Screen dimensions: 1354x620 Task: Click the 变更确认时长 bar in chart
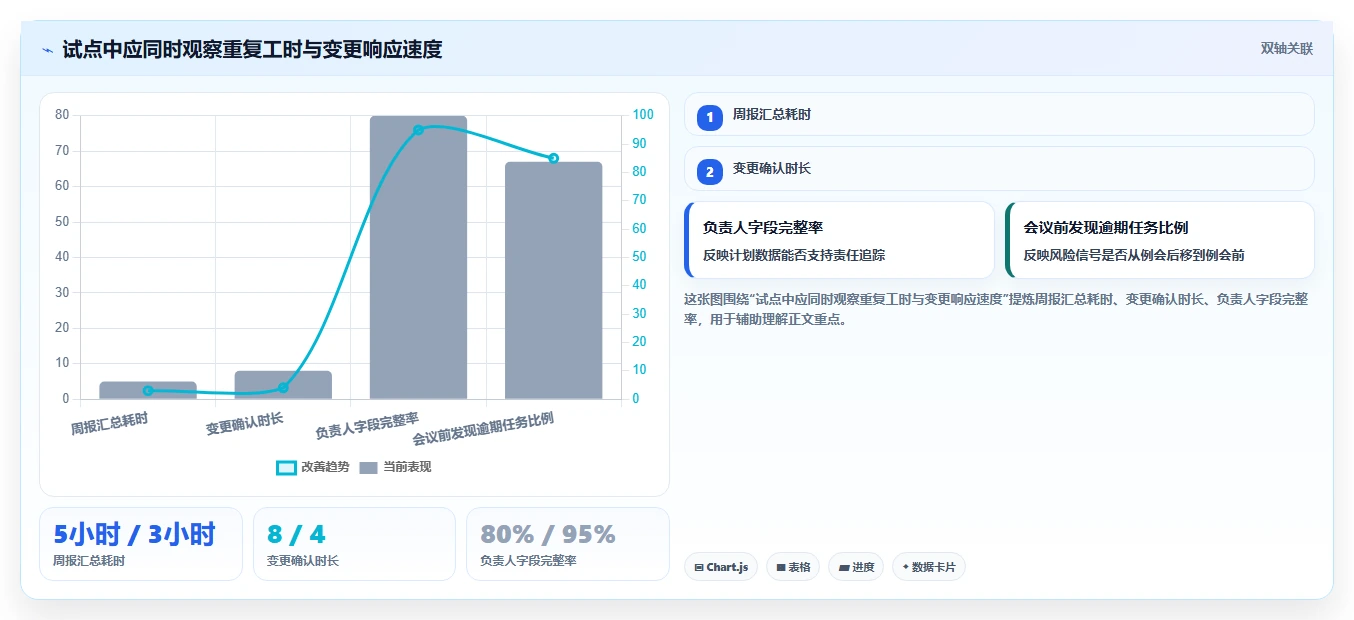point(283,385)
